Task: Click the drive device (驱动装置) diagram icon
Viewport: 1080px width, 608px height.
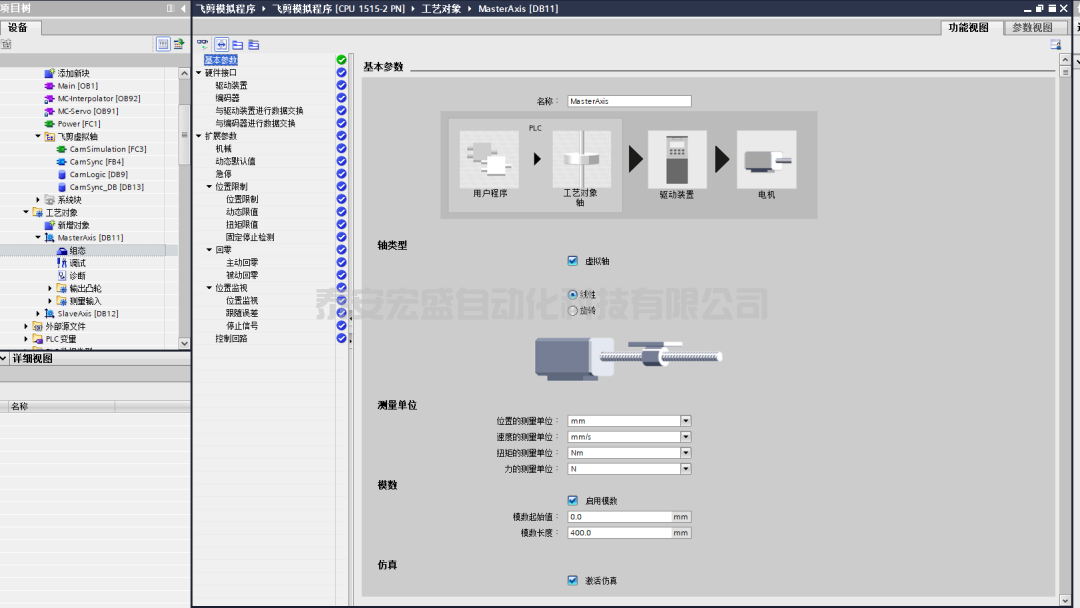Action: click(x=677, y=159)
